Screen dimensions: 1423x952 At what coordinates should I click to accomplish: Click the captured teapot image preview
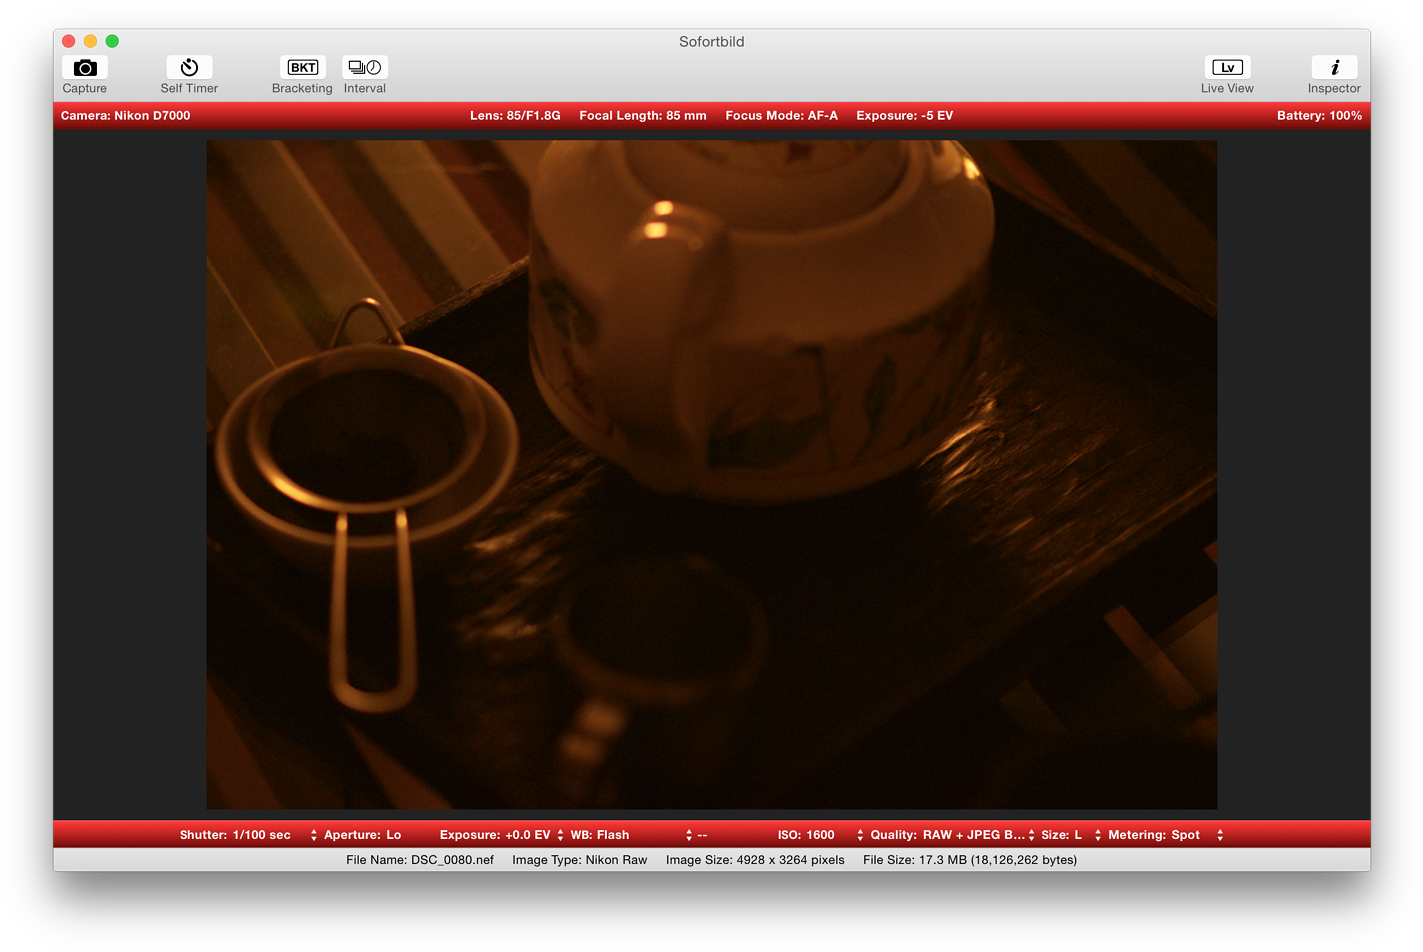(x=711, y=475)
